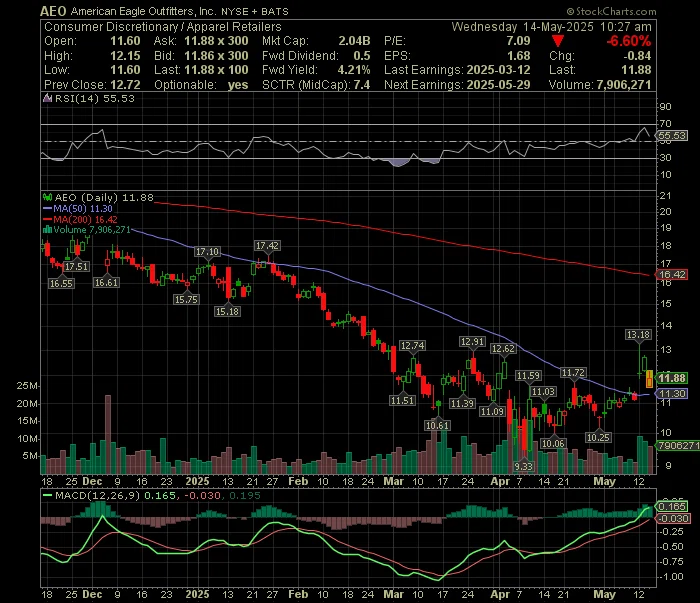700x603 pixels.
Task: Click the Wednesday 14-May-2025 10:27 am timestamp
Action: [551, 27]
